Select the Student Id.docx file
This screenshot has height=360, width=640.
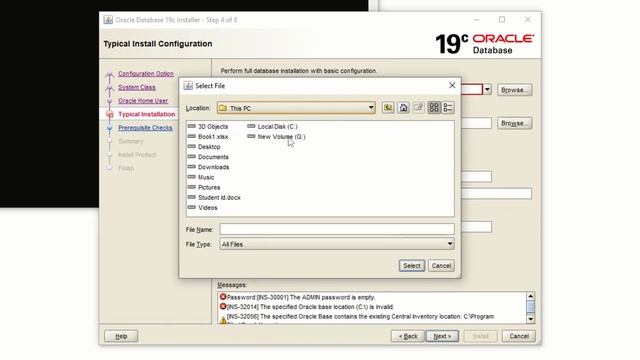coord(219,198)
